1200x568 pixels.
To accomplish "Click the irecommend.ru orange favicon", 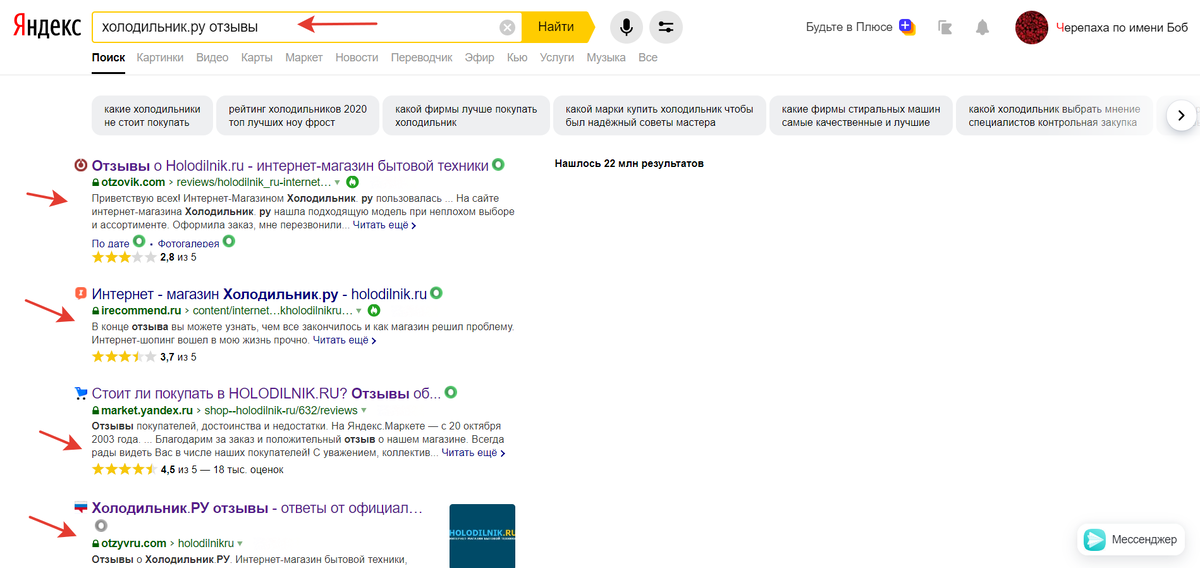I will 81,293.
